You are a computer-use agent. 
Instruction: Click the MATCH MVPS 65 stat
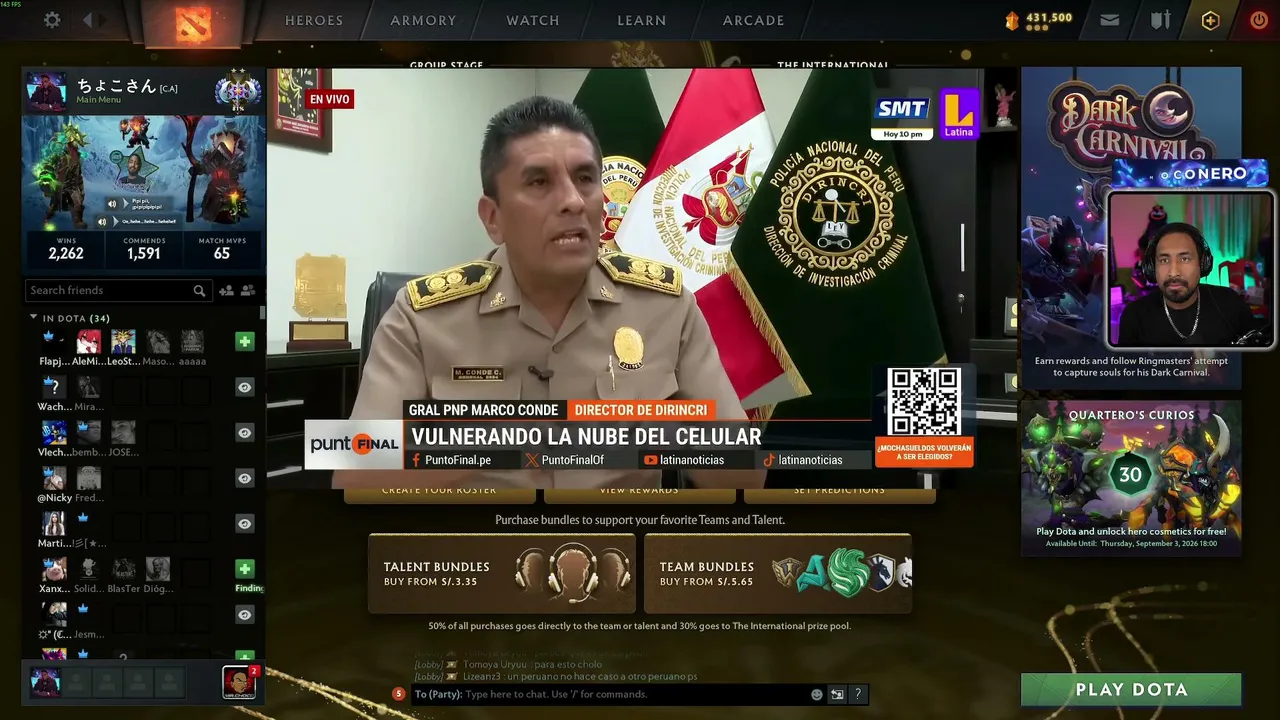pos(222,249)
